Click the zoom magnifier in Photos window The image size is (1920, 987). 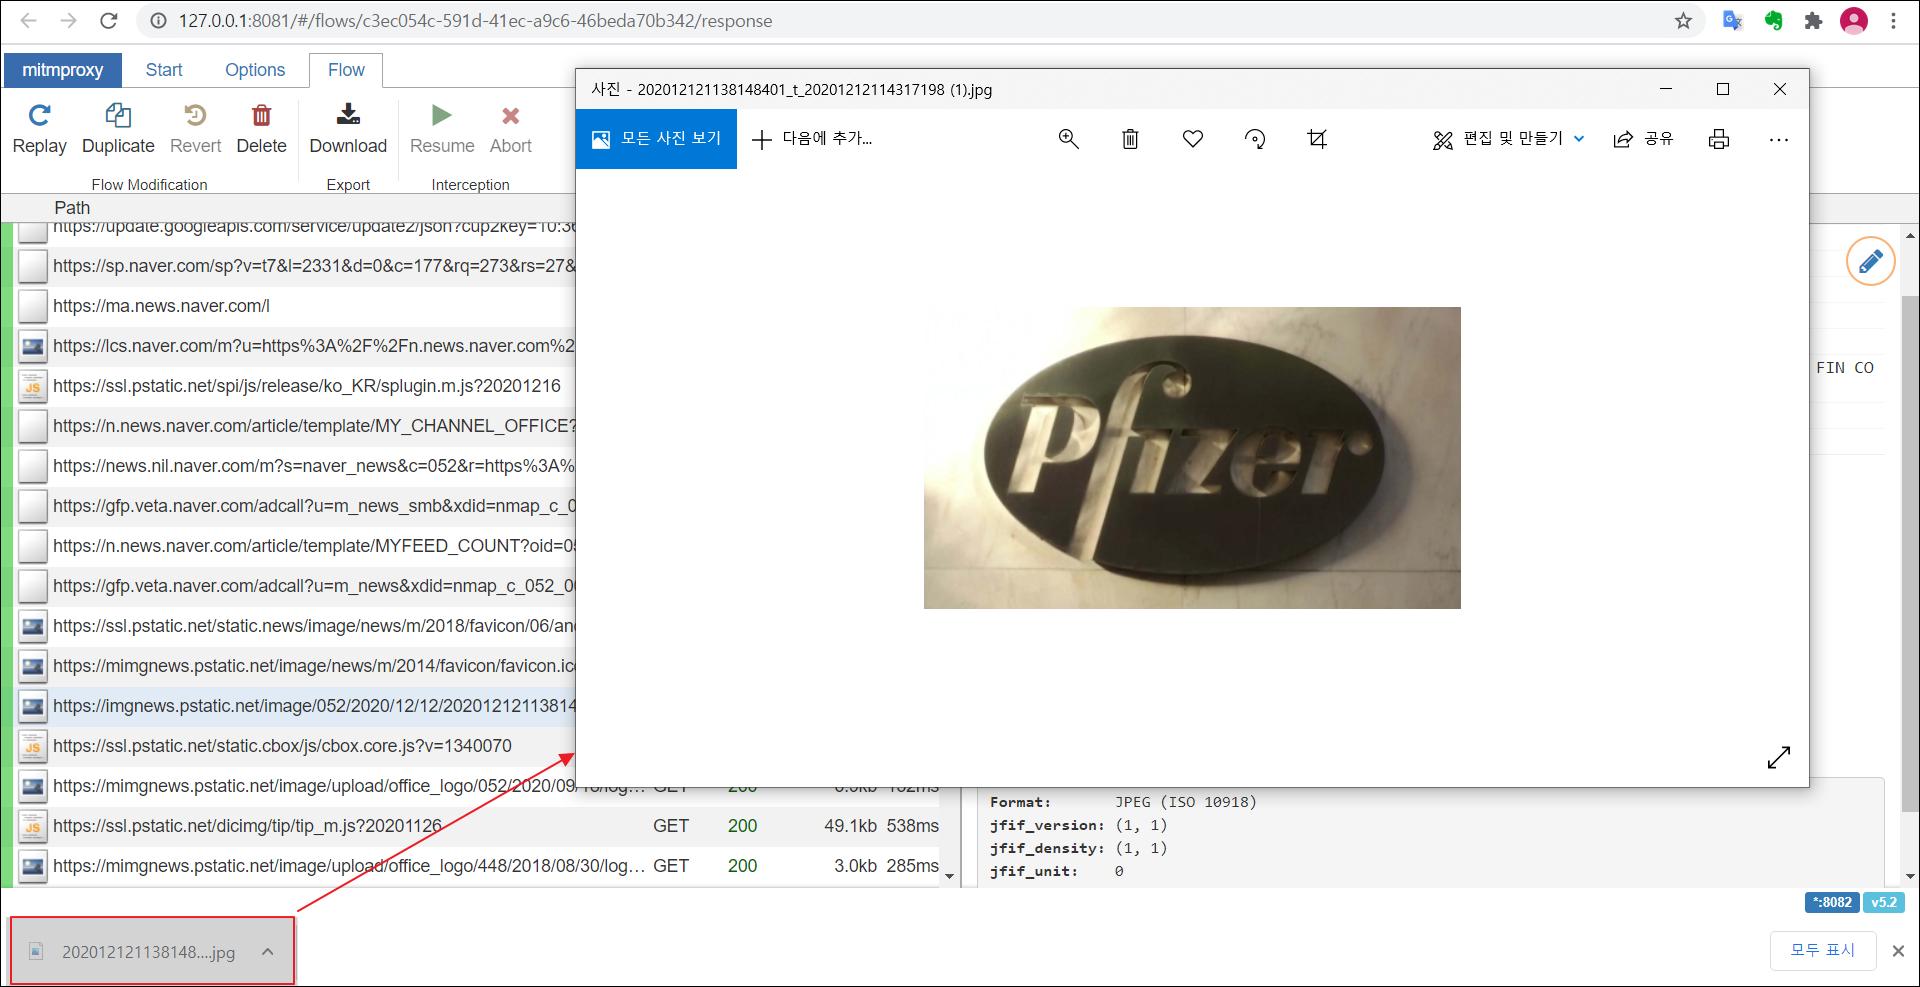pos(1068,139)
